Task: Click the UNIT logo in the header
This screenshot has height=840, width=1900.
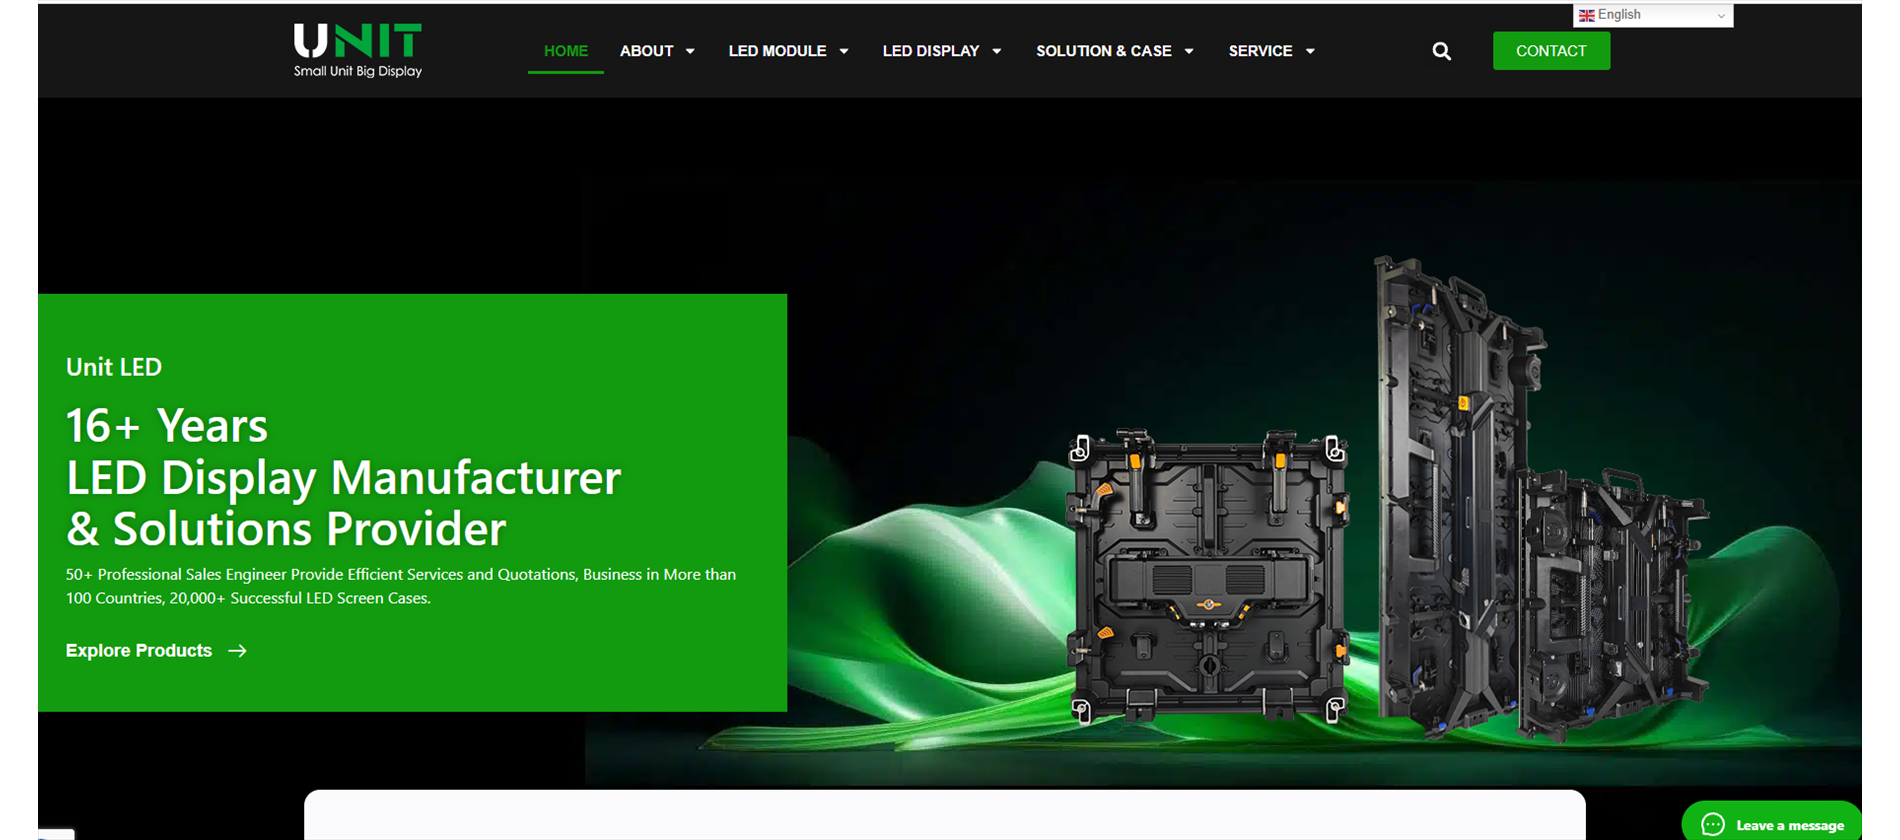Action: 358,50
